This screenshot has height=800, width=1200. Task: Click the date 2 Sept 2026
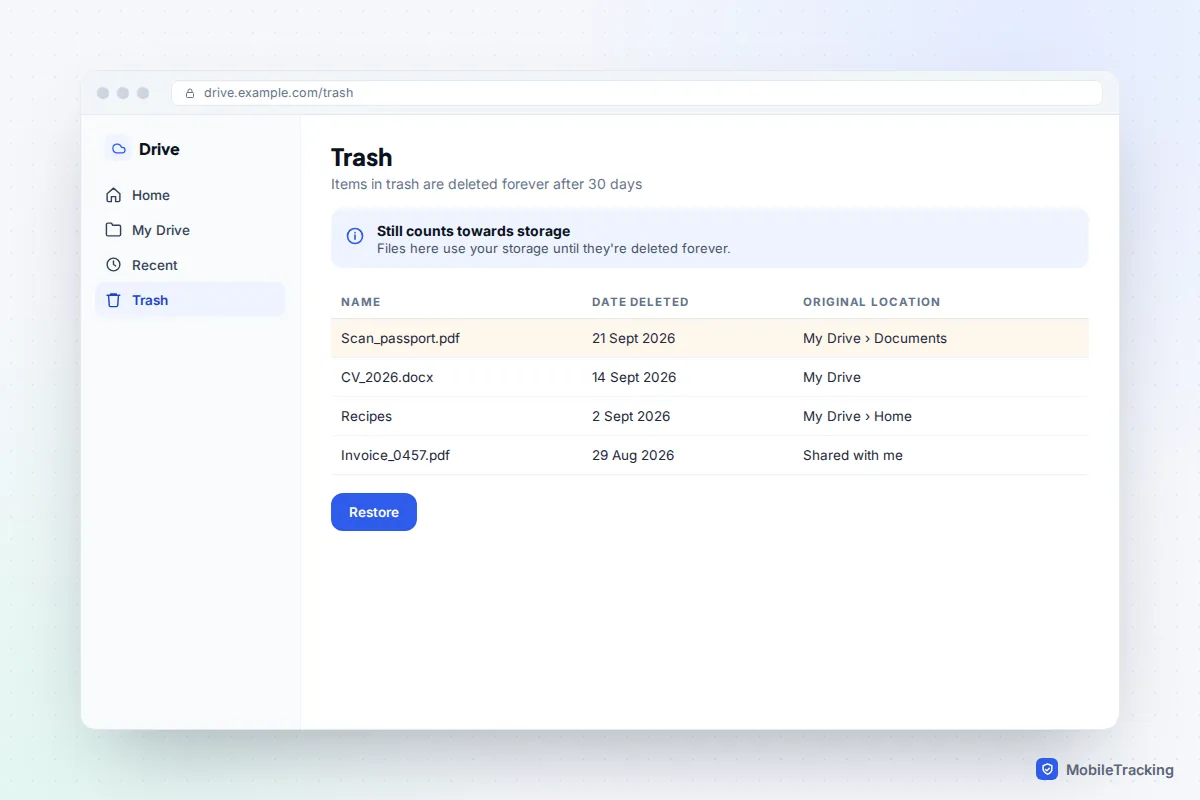pyautogui.click(x=631, y=416)
